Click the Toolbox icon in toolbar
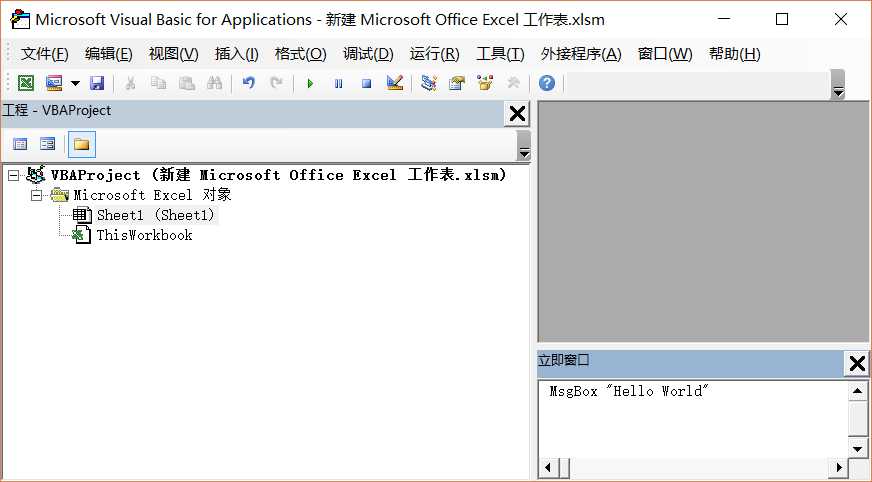Viewport: 872px width, 482px height. tap(513, 83)
